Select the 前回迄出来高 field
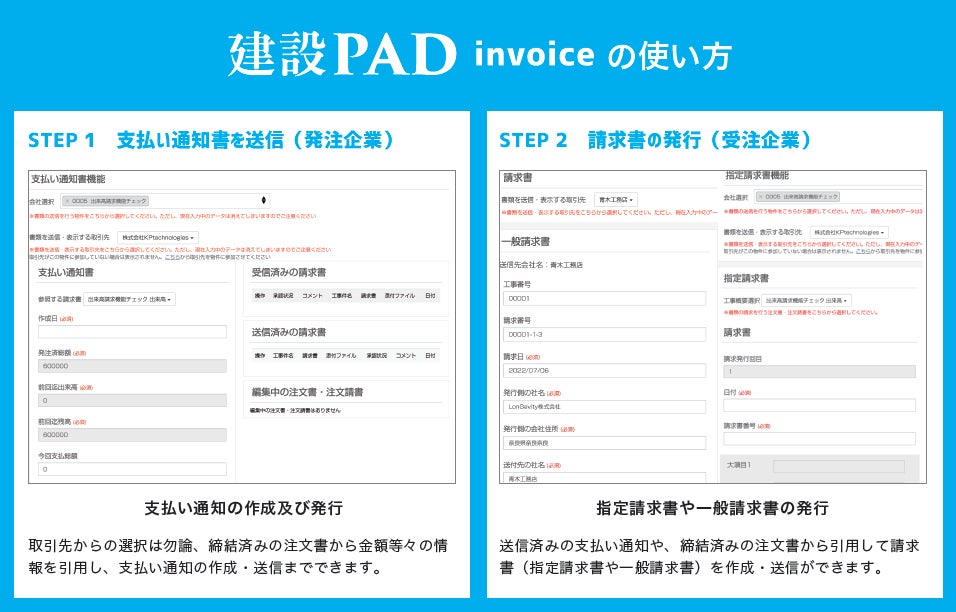This screenshot has width=956, height=612. [x=132, y=400]
